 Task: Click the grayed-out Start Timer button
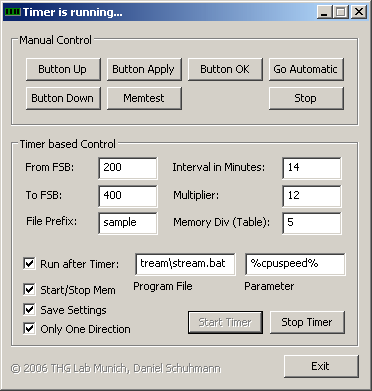point(225,322)
